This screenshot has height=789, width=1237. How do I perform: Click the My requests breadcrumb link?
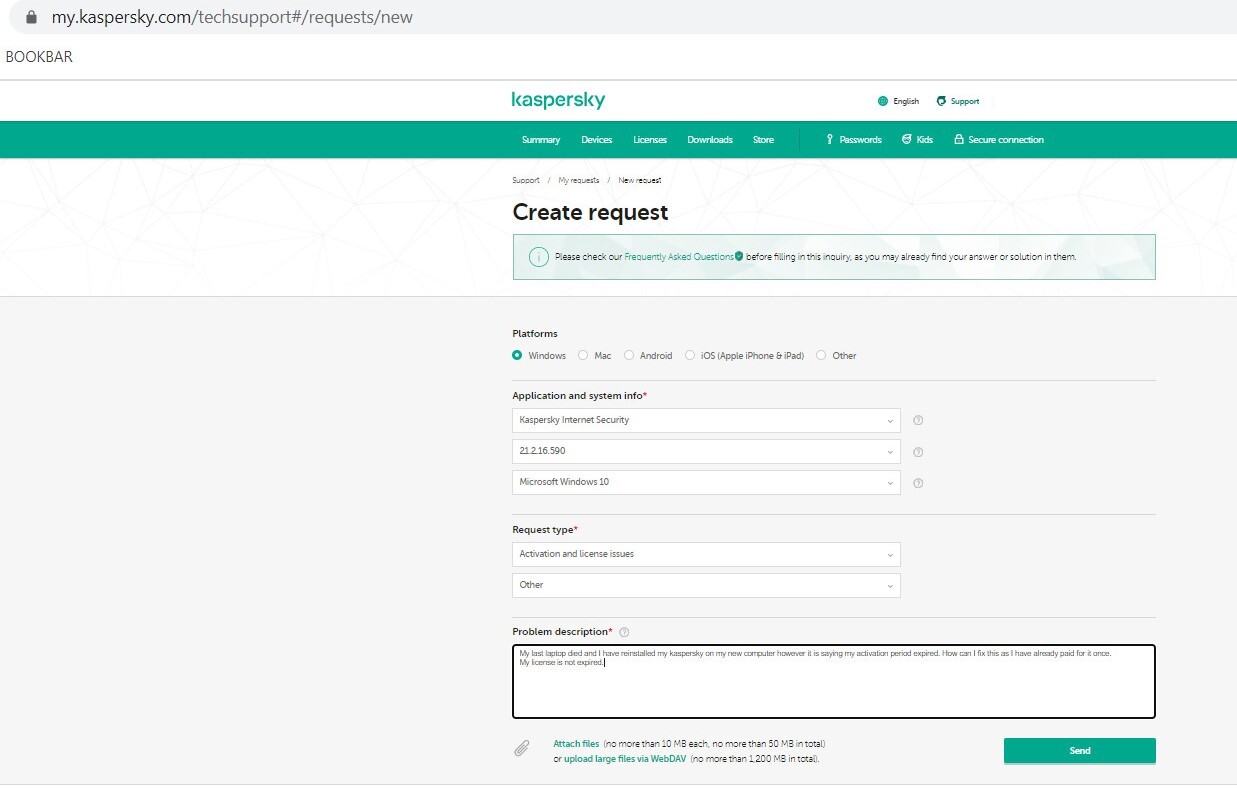pos(579,180)
